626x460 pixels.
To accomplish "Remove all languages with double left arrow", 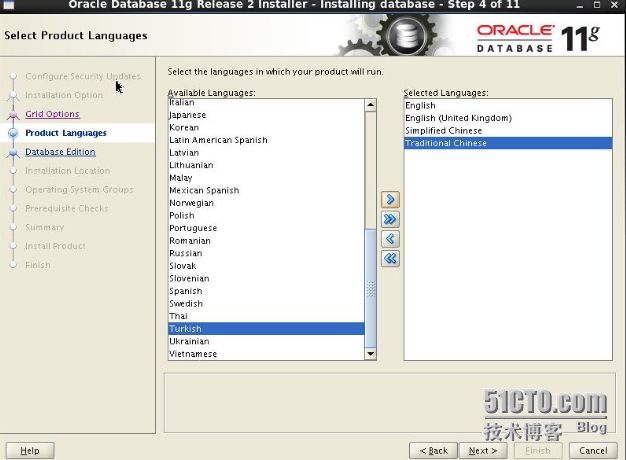I will [x=390, y=259].
